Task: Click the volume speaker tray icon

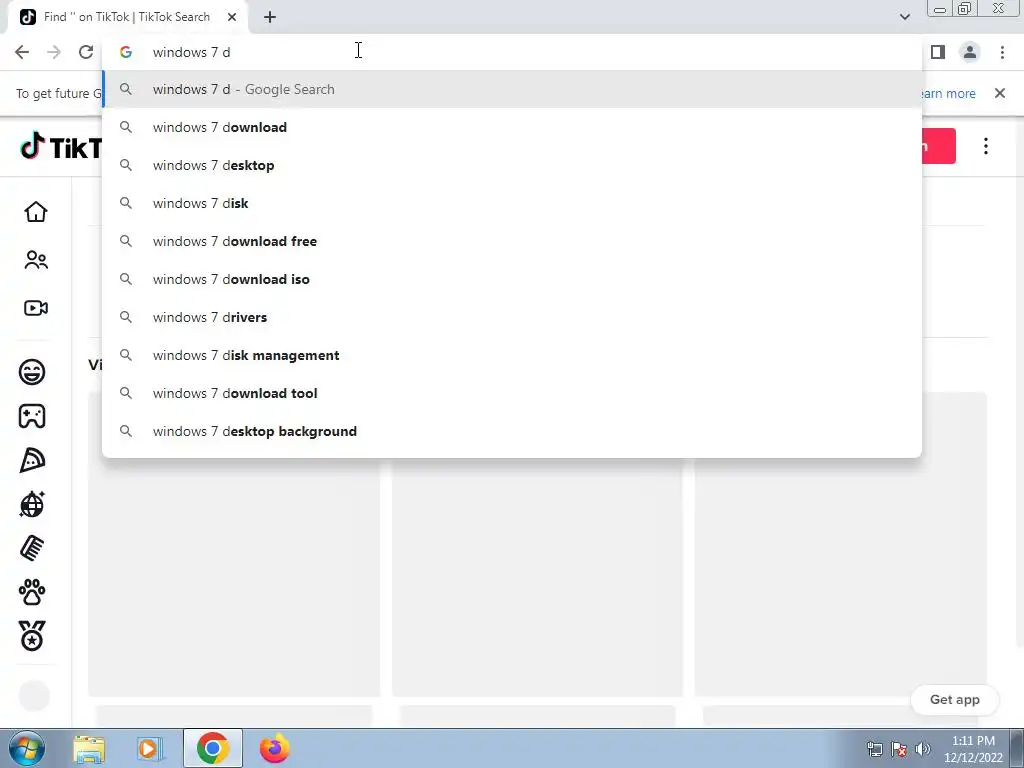Action: point(923,749)
